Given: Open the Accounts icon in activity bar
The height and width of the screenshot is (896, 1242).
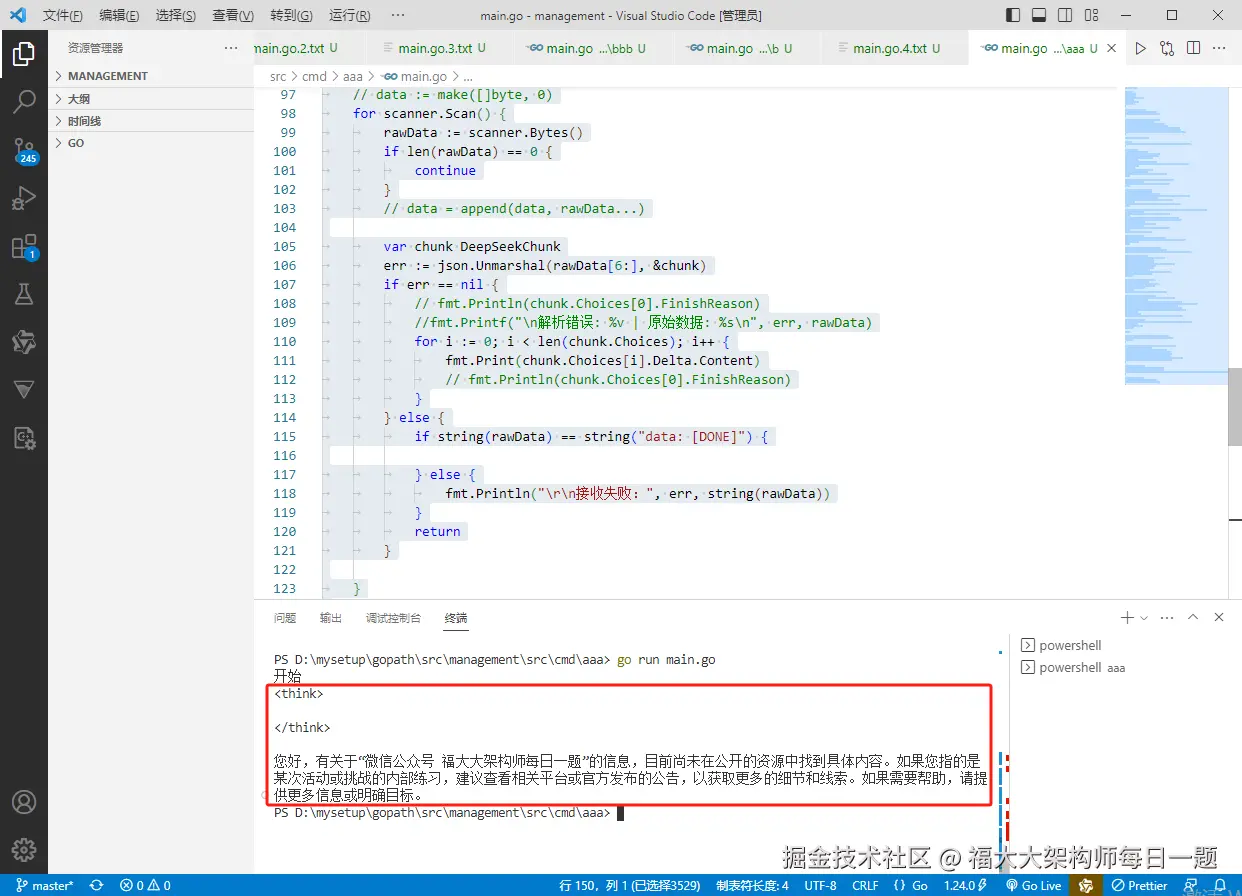Looking at the screenshot, I should (x=24, y=802).
